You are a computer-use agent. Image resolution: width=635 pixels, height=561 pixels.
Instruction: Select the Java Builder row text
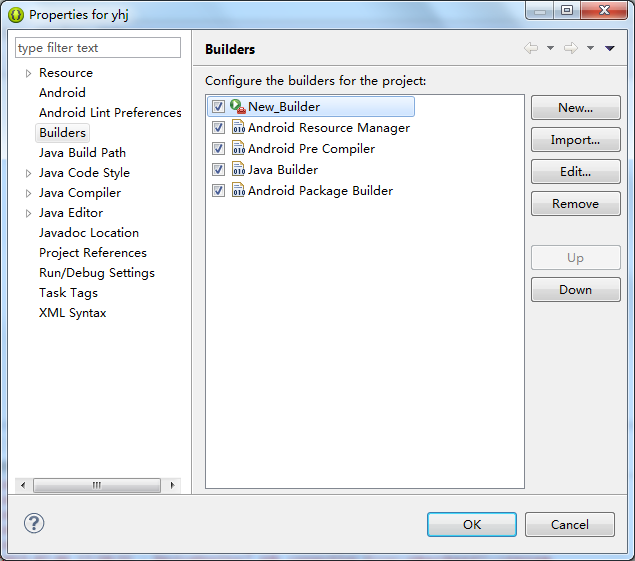(283, 170)
